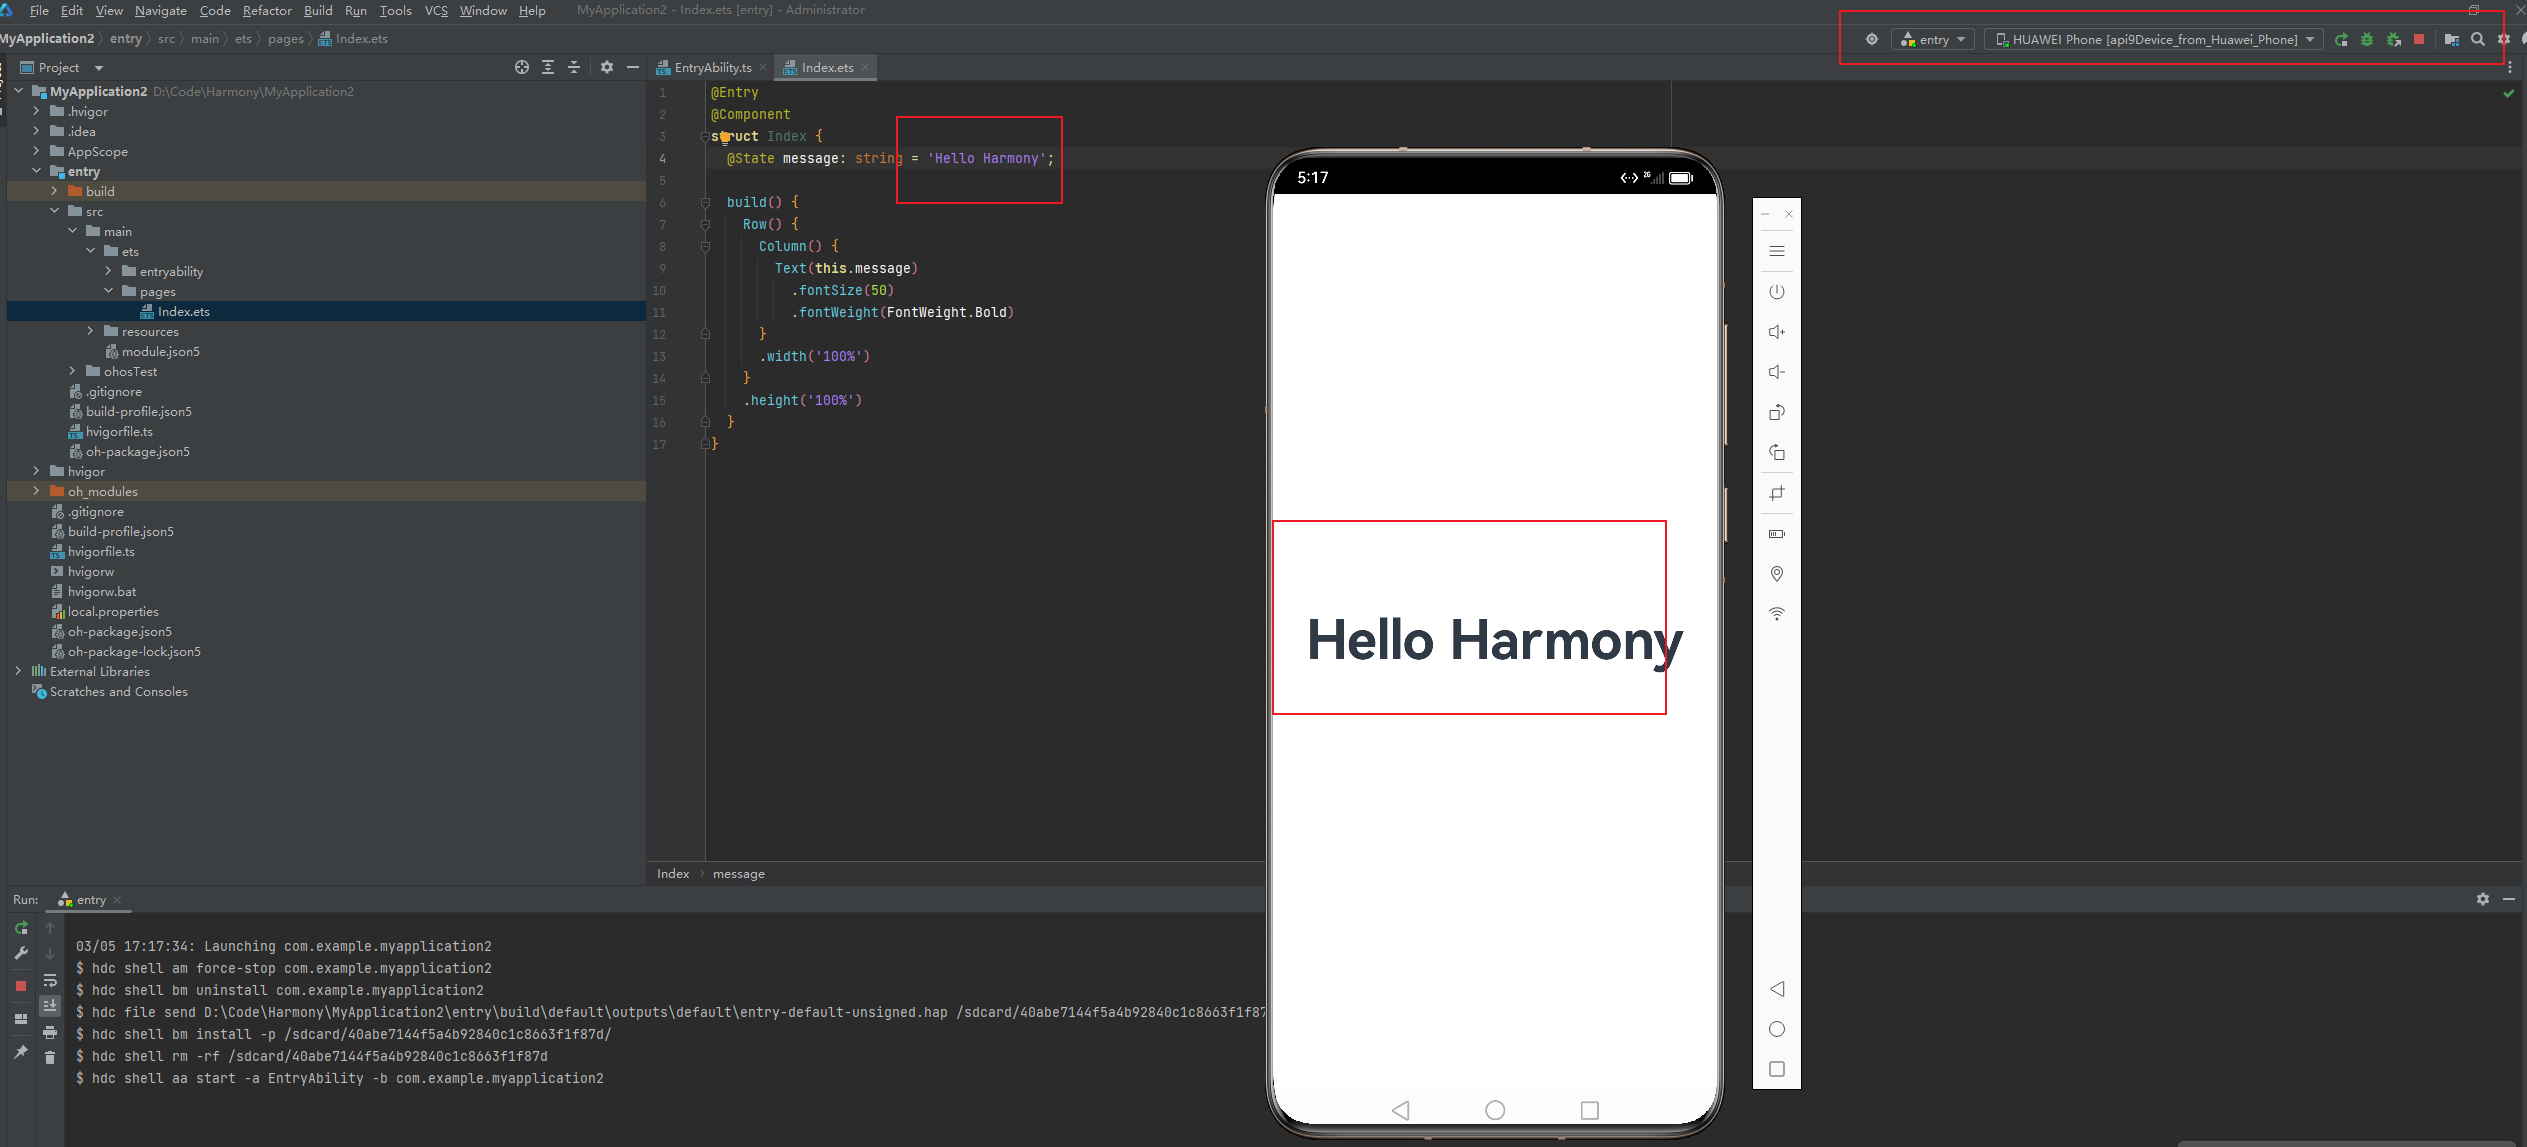
Task: Rerun entry from the Run panel sidebar
Action: click(21, 928)
